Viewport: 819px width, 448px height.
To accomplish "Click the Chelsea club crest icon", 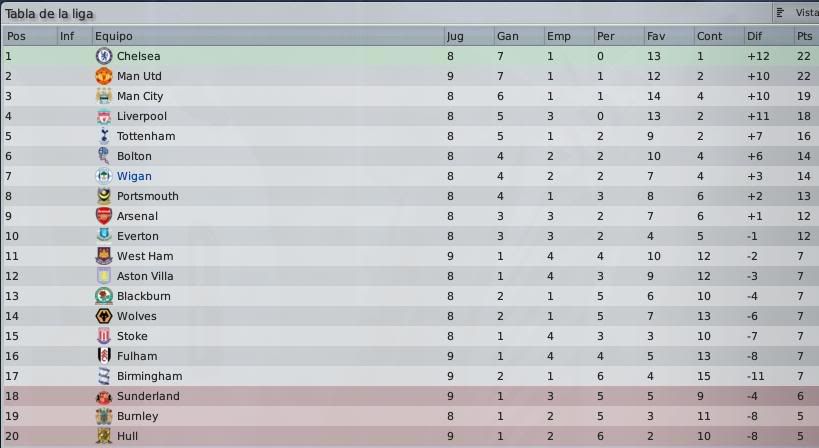I will [x=104, y=56].
